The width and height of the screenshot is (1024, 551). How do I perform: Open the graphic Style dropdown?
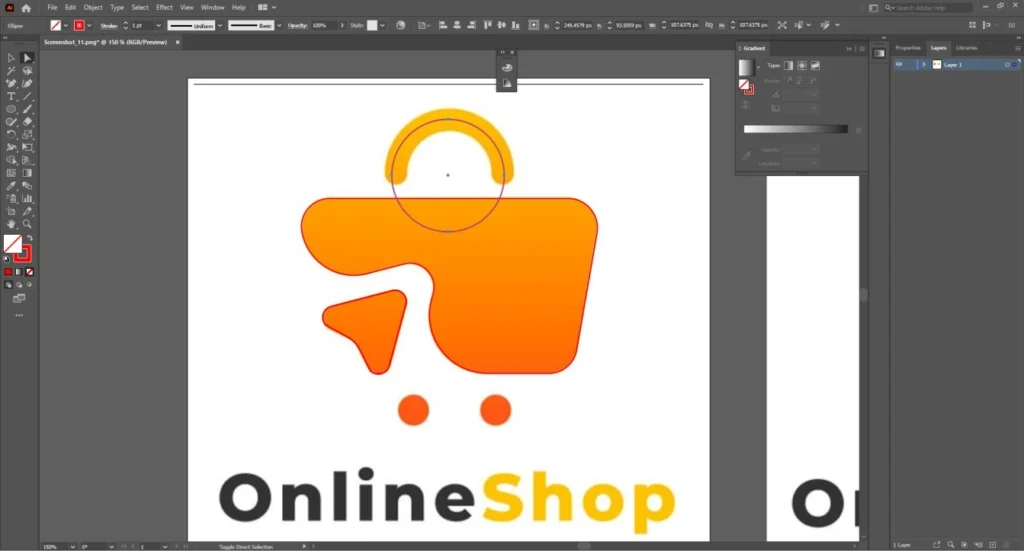tap(382, 25)
